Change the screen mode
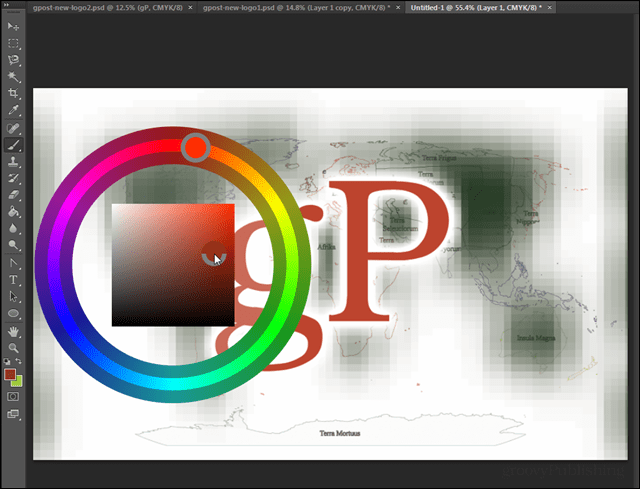 [x=14, y=413]
